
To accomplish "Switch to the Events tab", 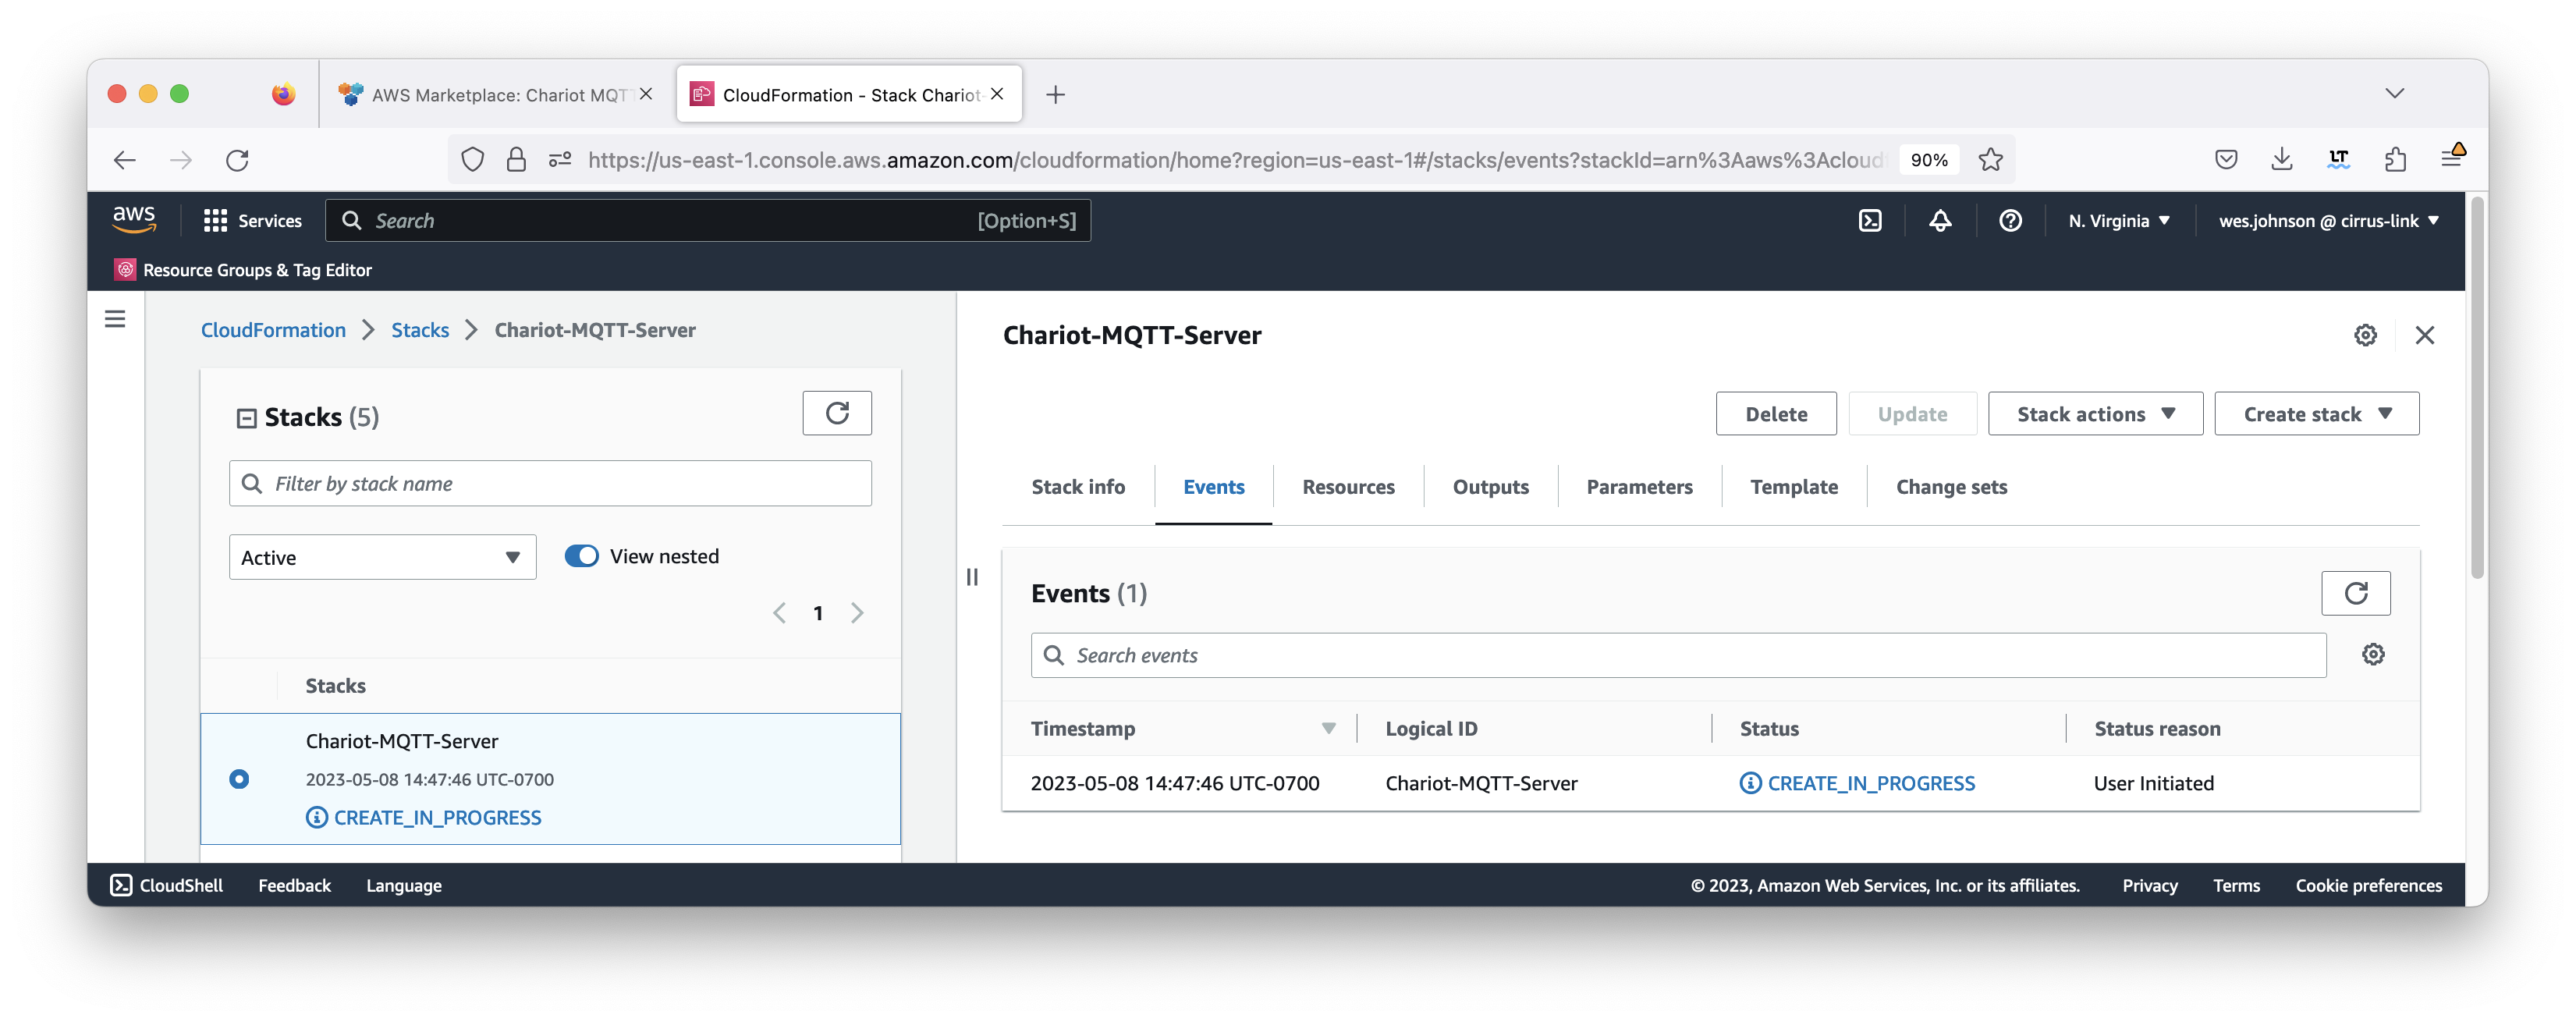I will (1213, 487).
